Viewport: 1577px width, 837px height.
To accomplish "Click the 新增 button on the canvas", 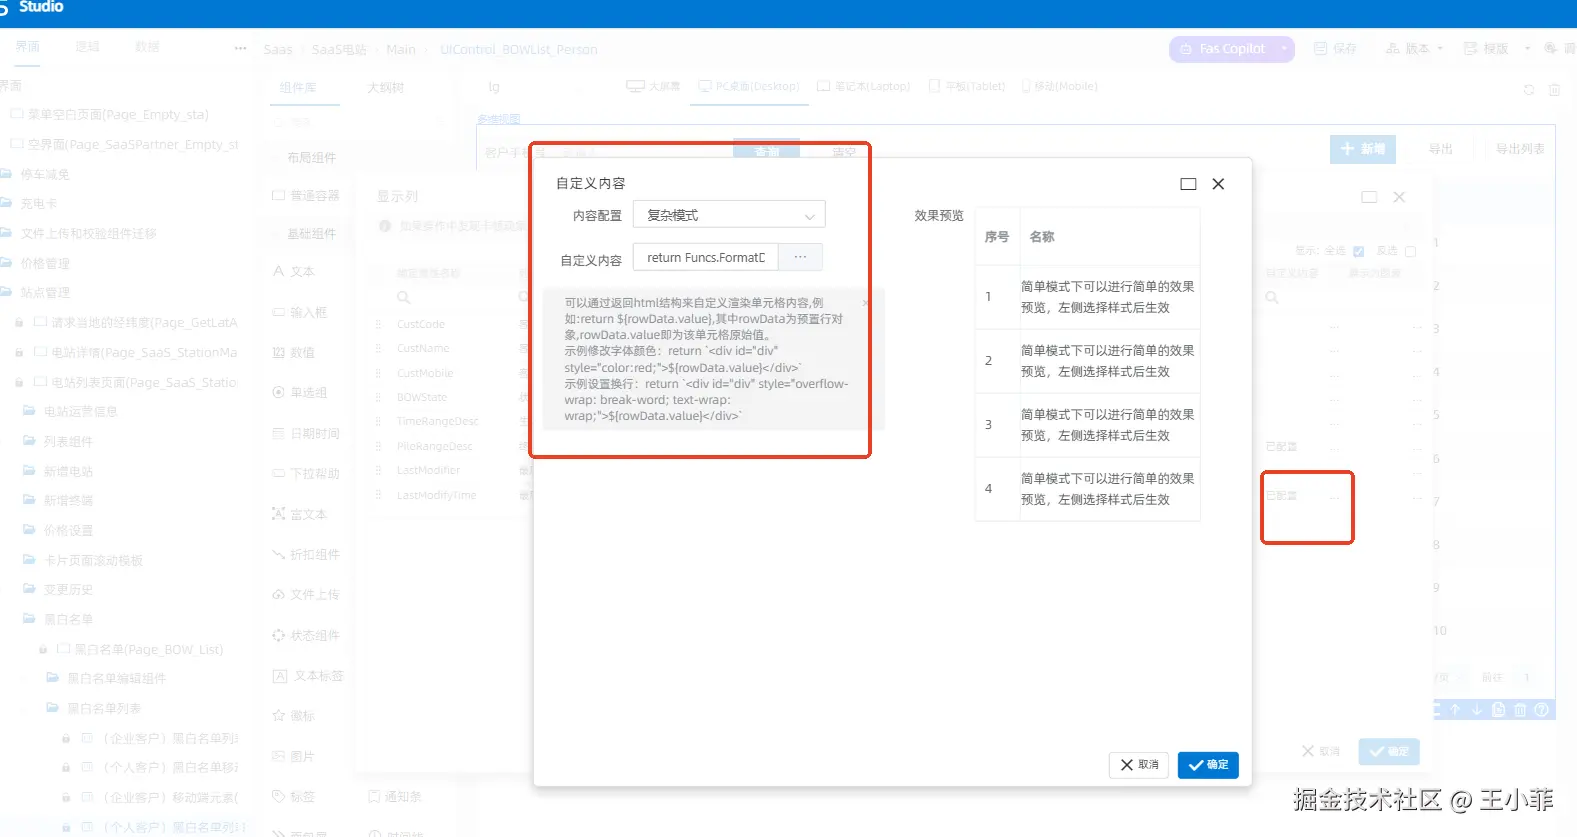I will (1362, 149).
